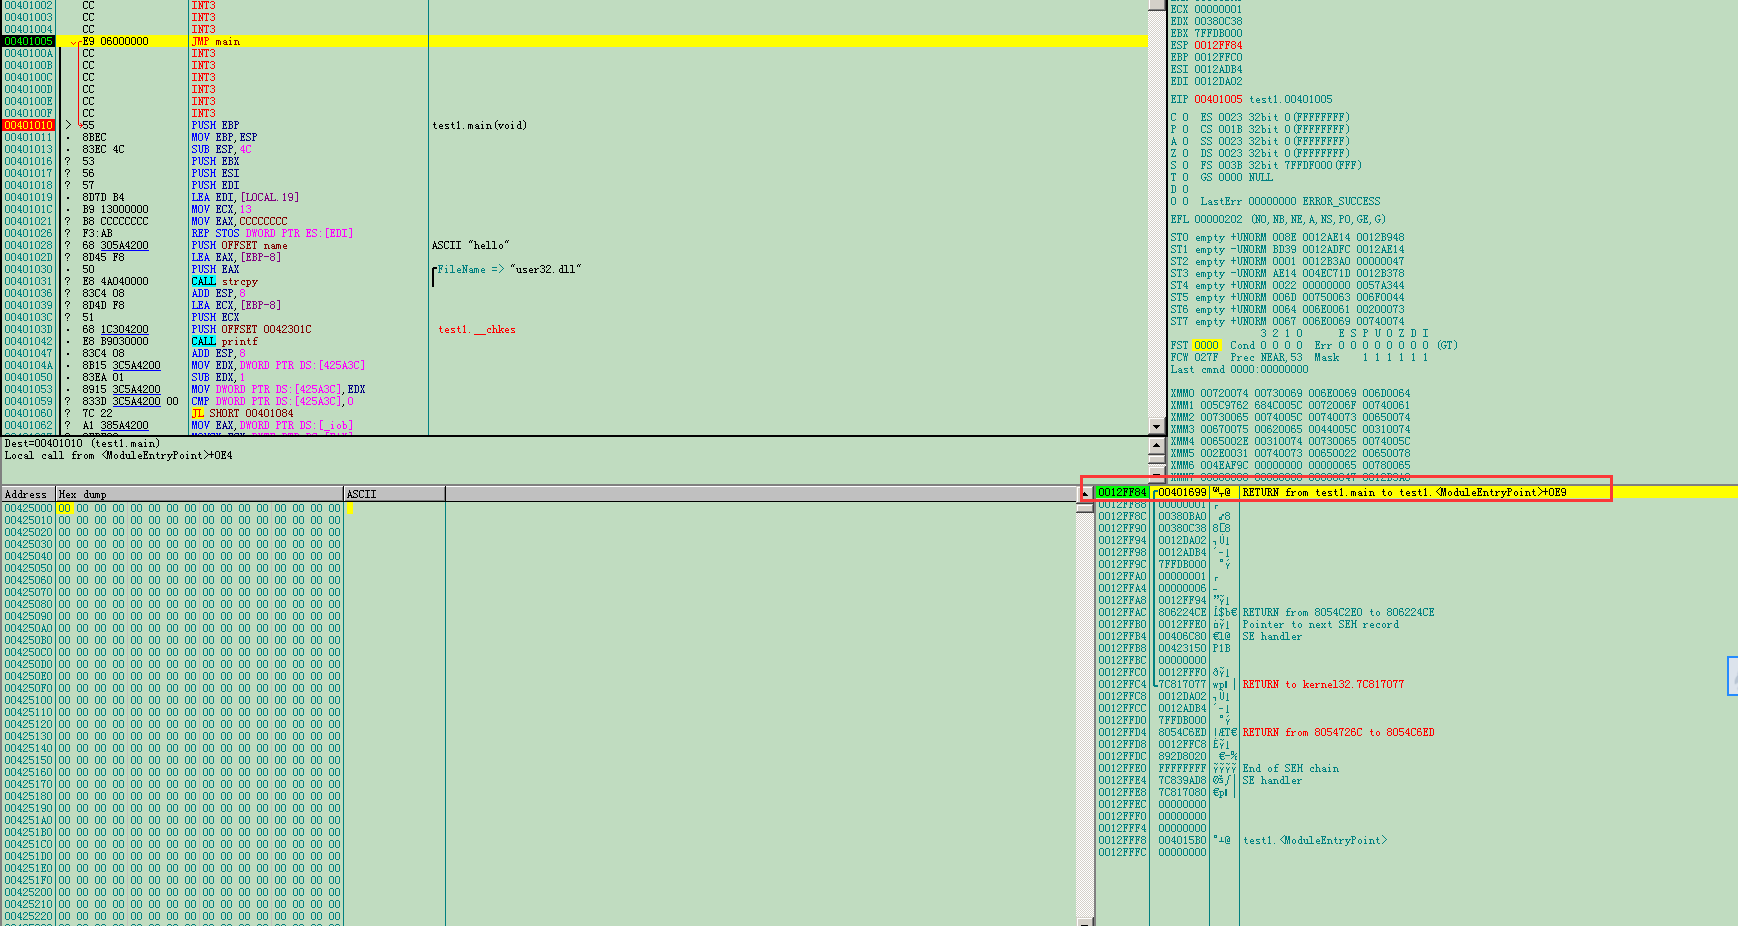Click the ASCII column header

click(362, 494)
